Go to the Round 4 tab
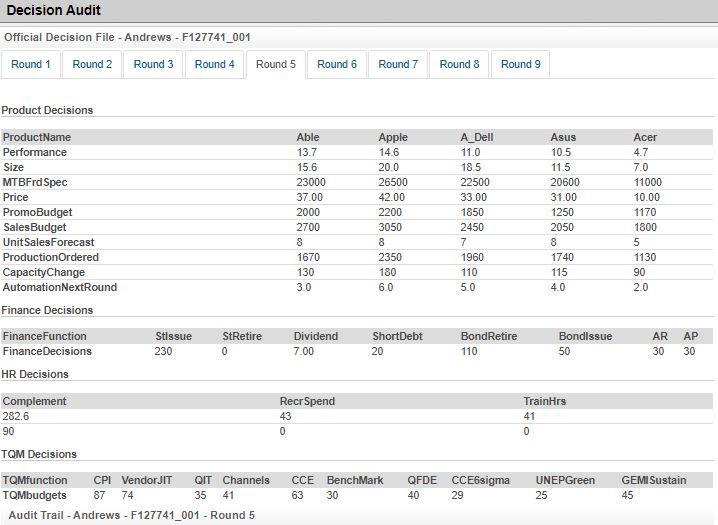The image size is (718, 525). (x=215, y=64)
